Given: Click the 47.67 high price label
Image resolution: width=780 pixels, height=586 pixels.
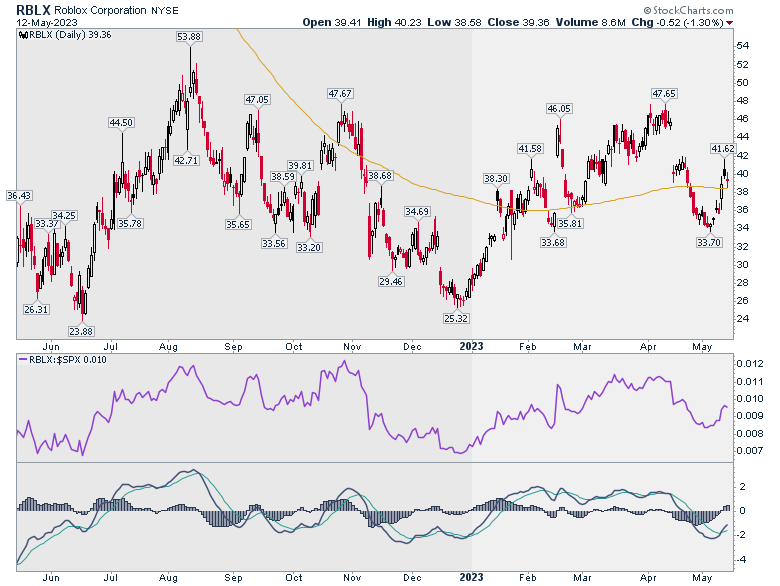Looking at the screenshot, I should tap(340, 94).
